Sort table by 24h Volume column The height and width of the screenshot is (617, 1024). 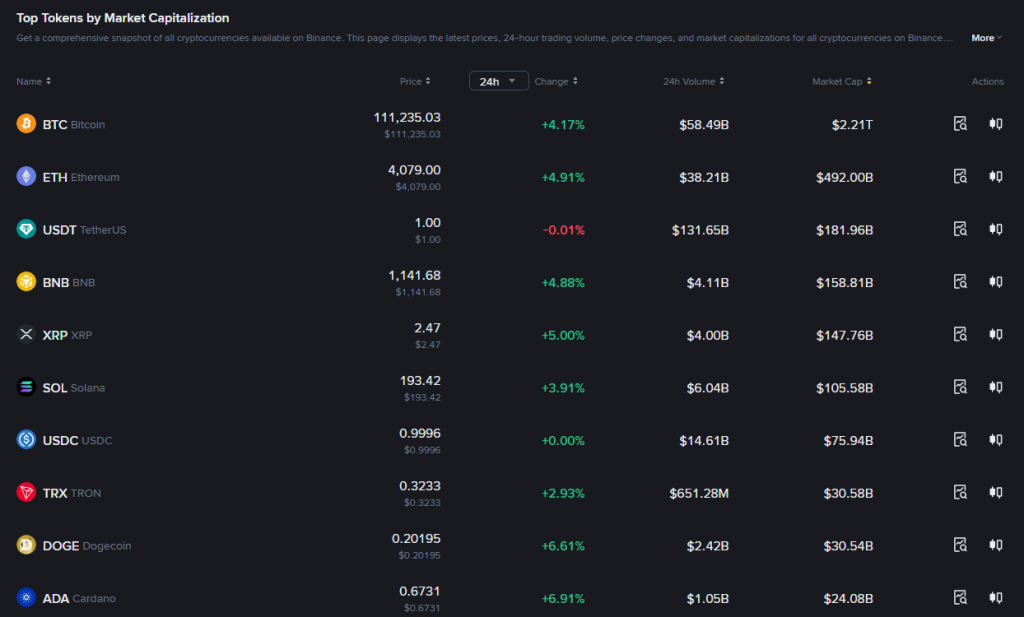tap(694, 82)
